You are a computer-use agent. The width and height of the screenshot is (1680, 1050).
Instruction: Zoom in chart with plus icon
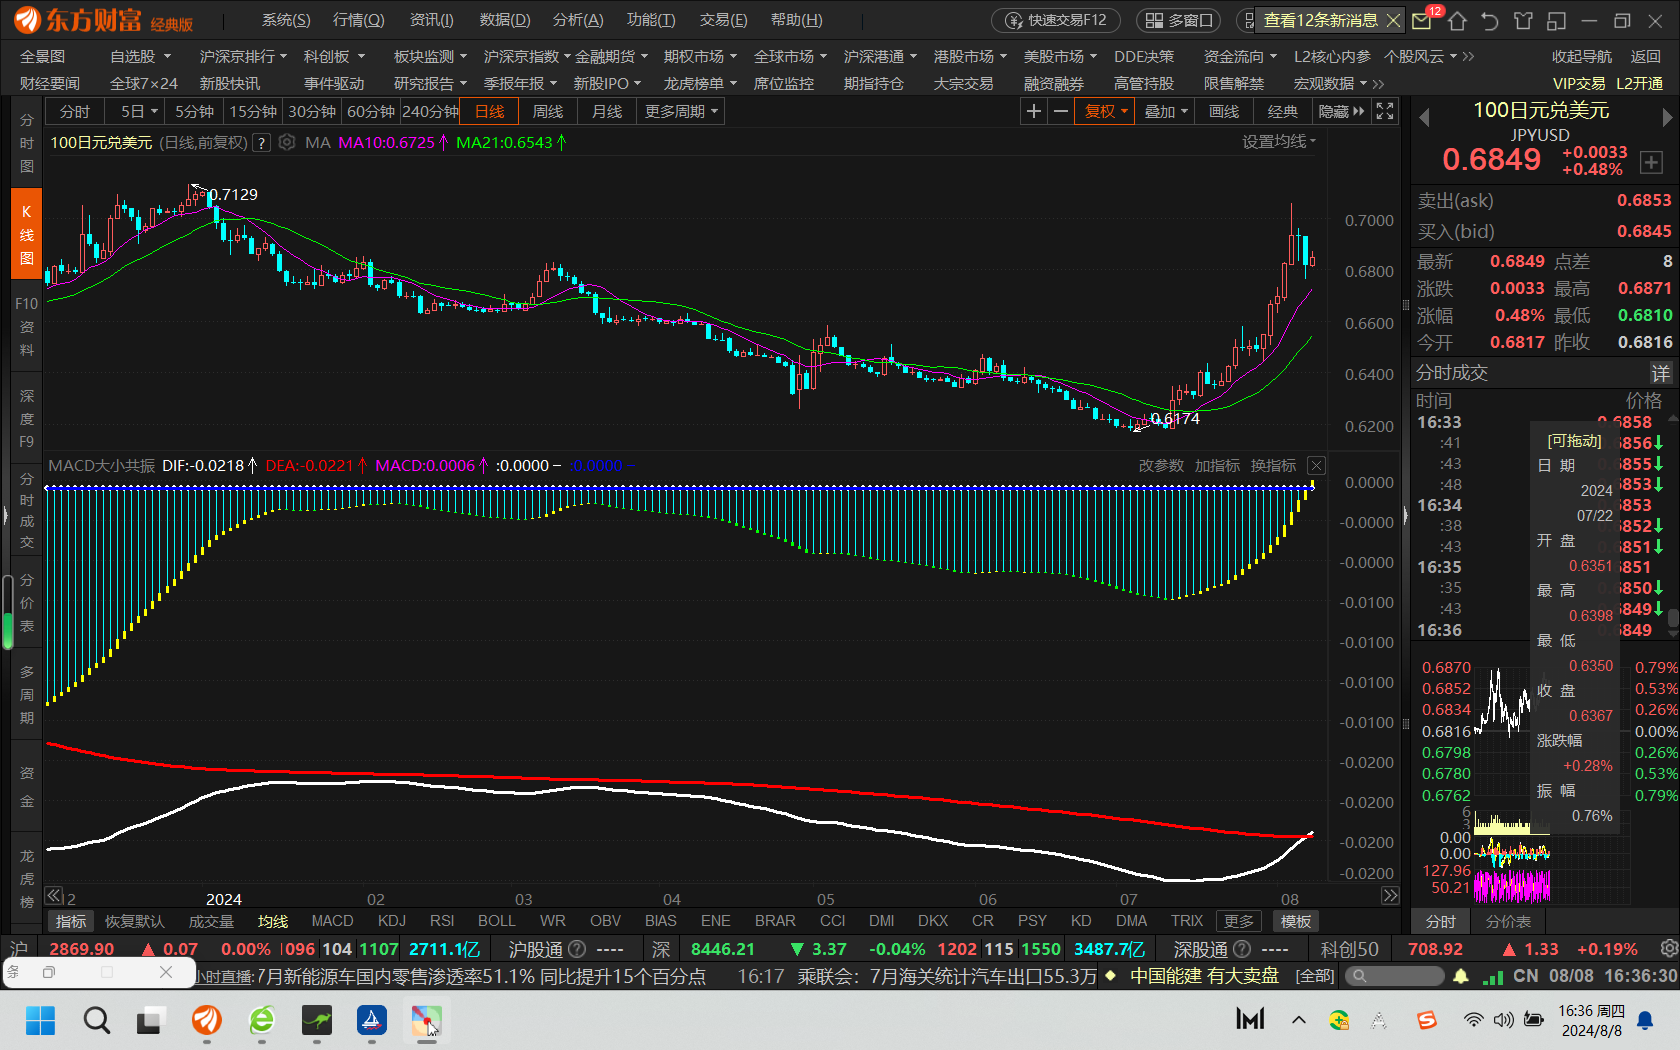pos(1034,111)
